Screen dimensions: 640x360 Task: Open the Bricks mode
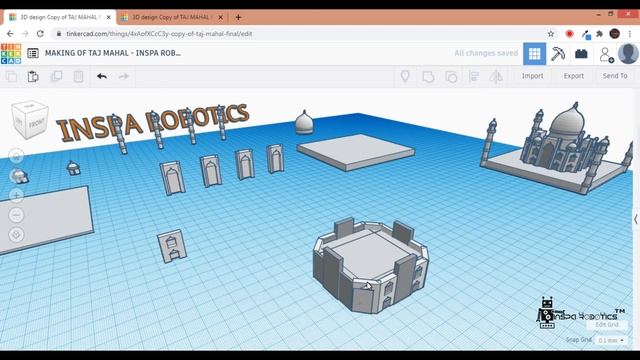coord(581,53)
